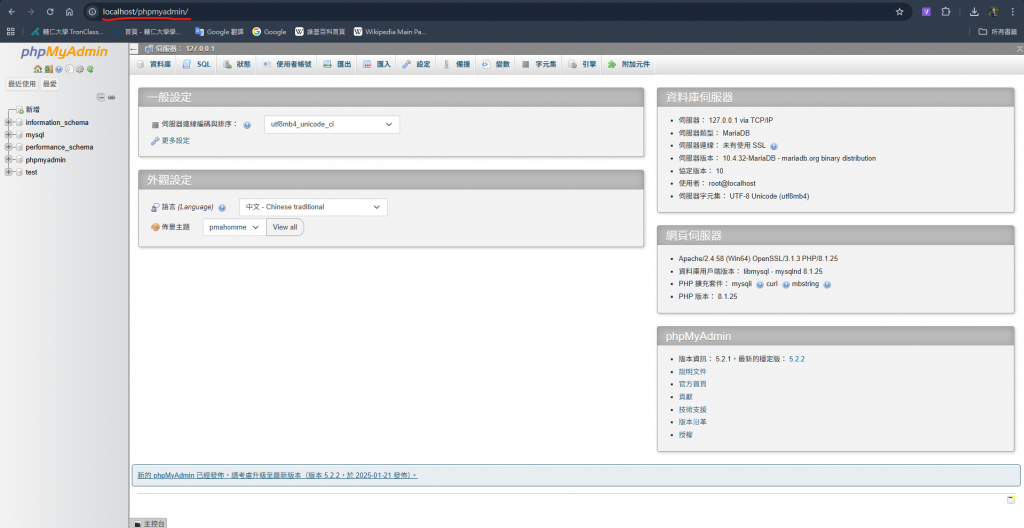
Task: Open the utf8mb4_unicode_ci collation dropdown
Action: tap(332, 124)
